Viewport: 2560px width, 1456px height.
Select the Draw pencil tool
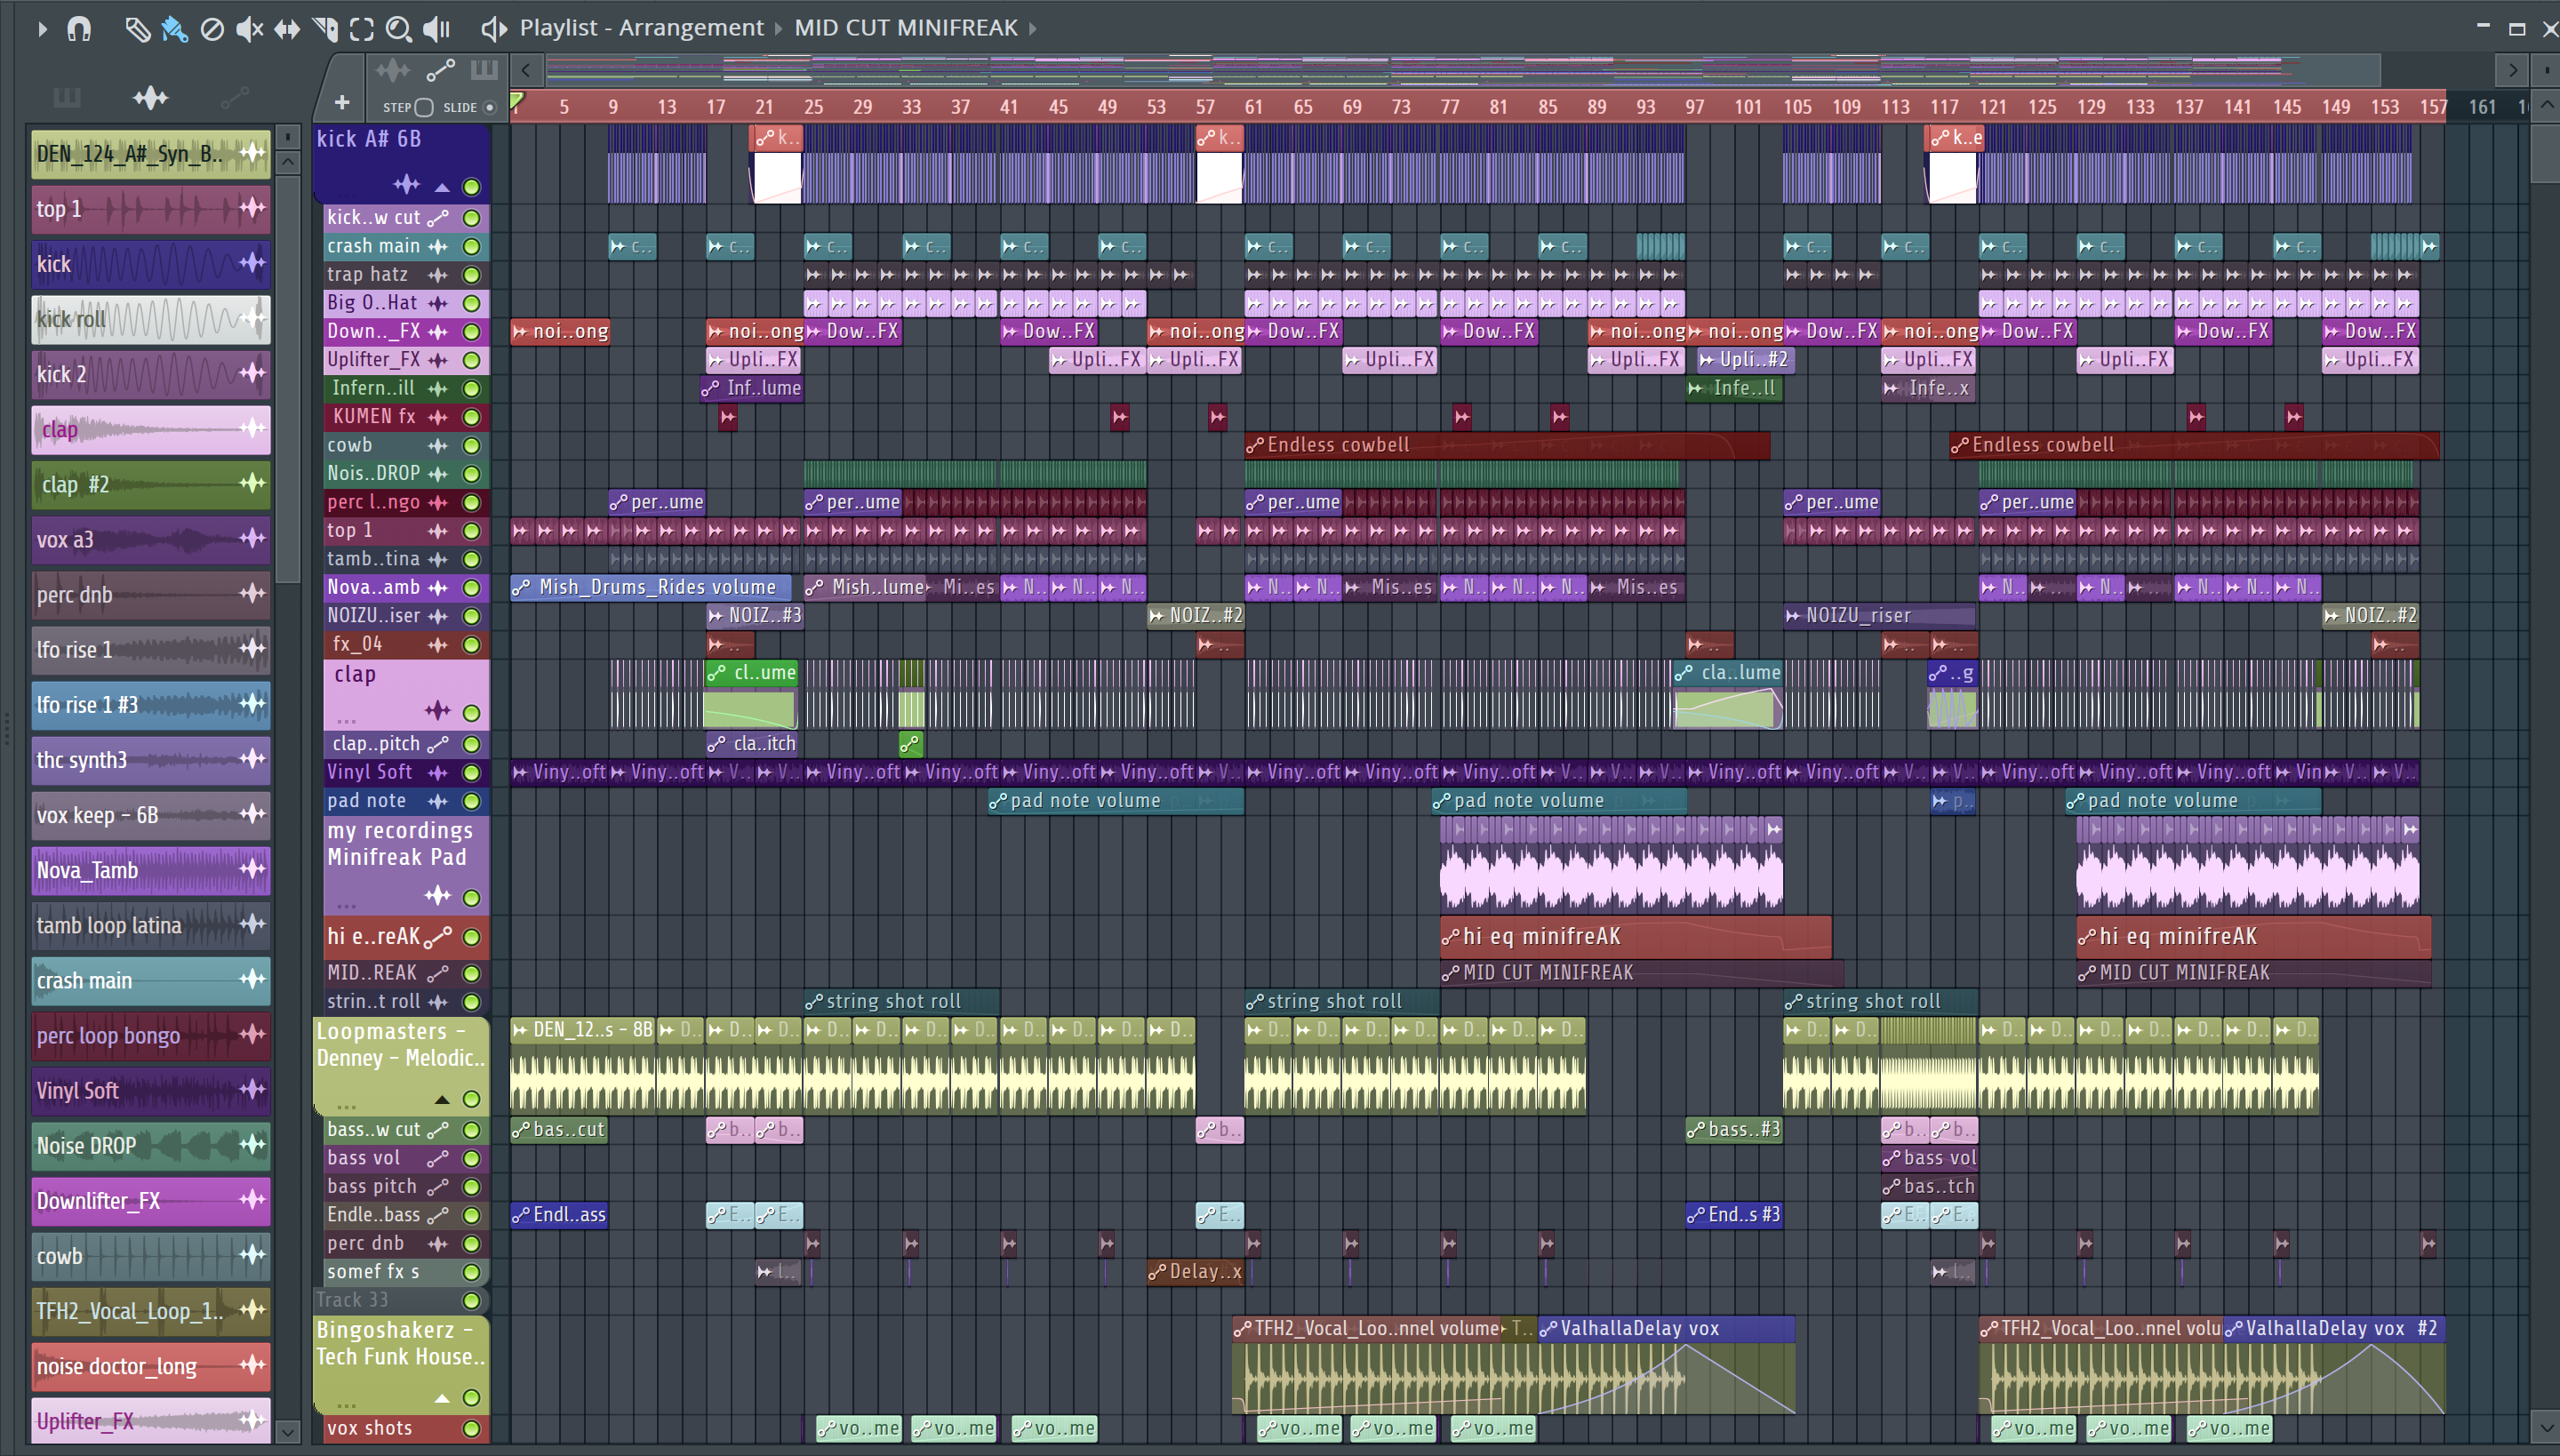click(x=136, y=29)
